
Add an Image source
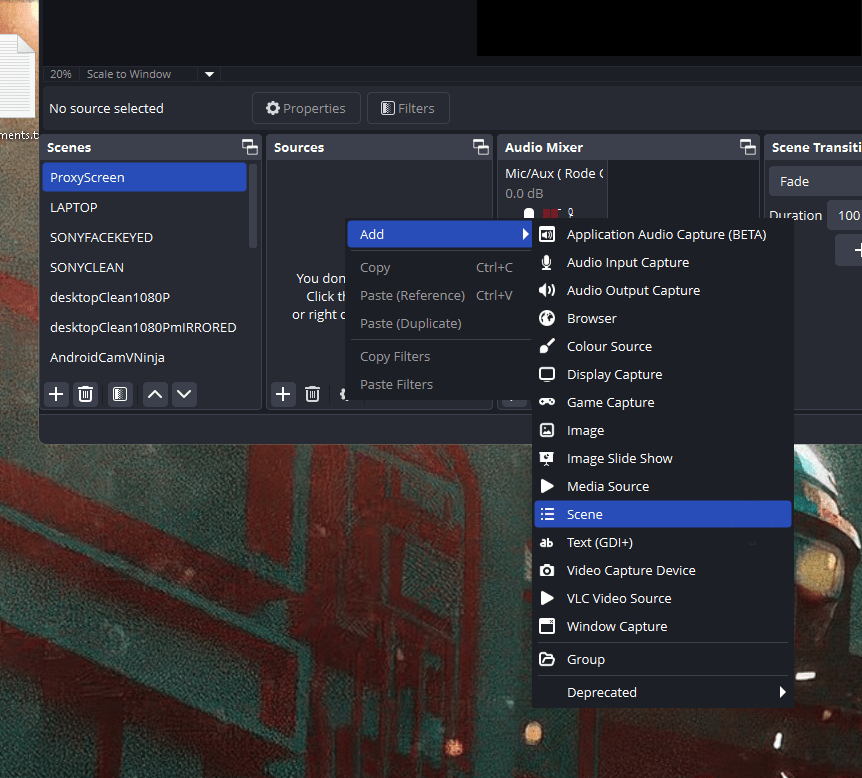point(662,431)
